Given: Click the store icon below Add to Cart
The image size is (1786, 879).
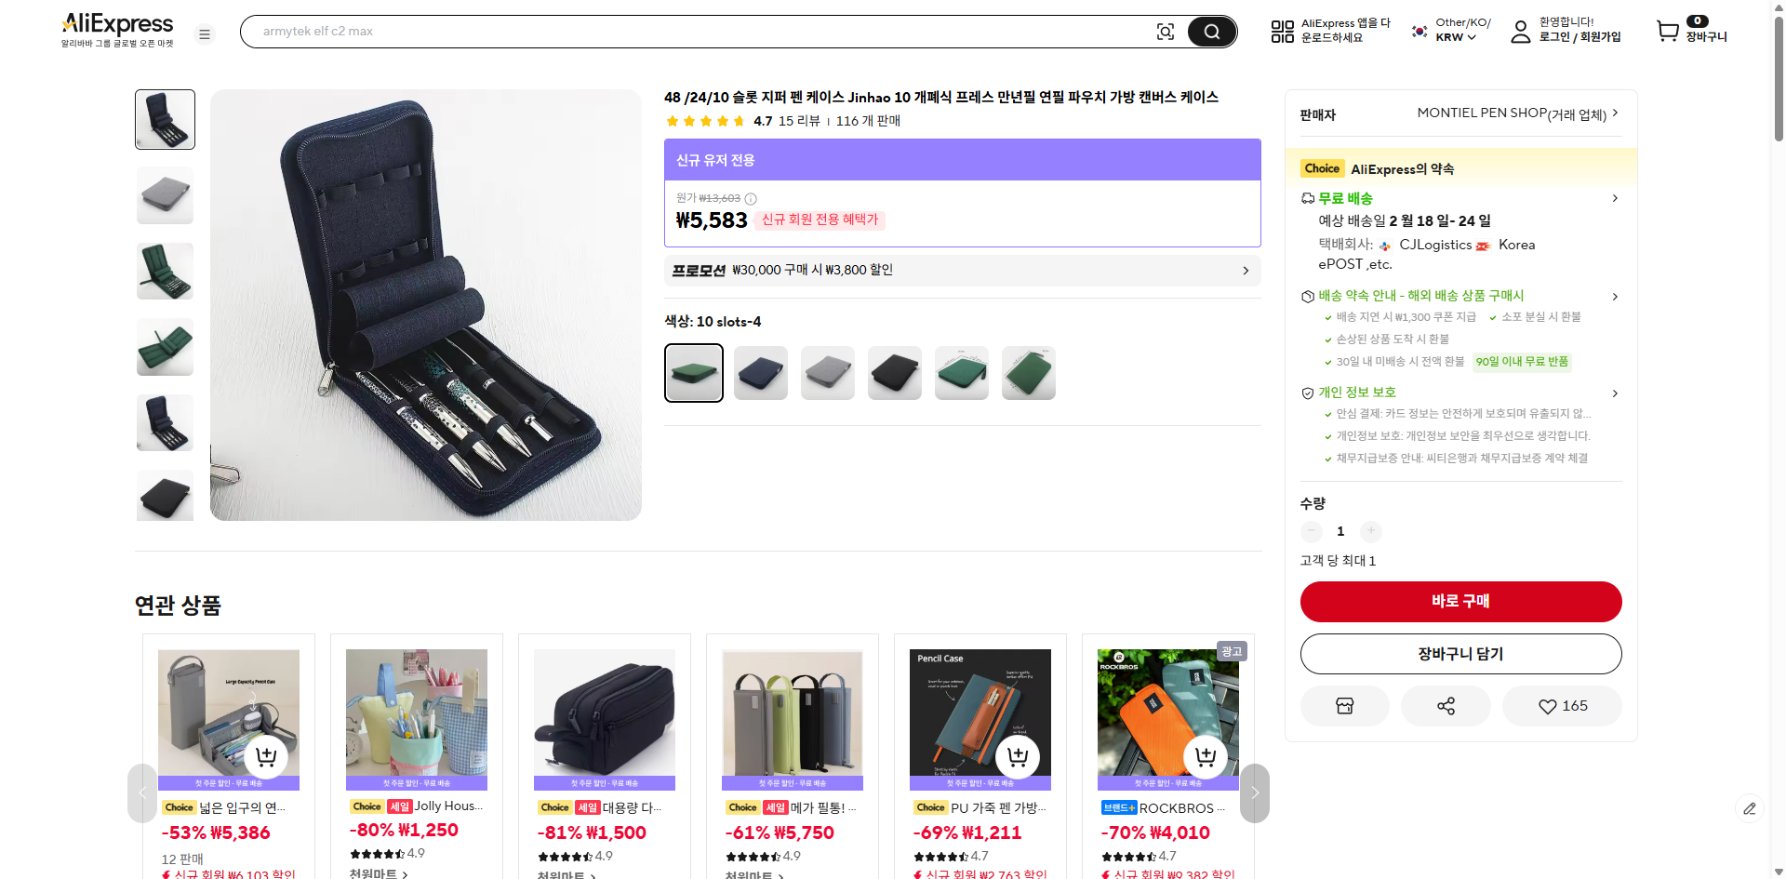Looking at the screenshot, I should (x=1344, y=706).
